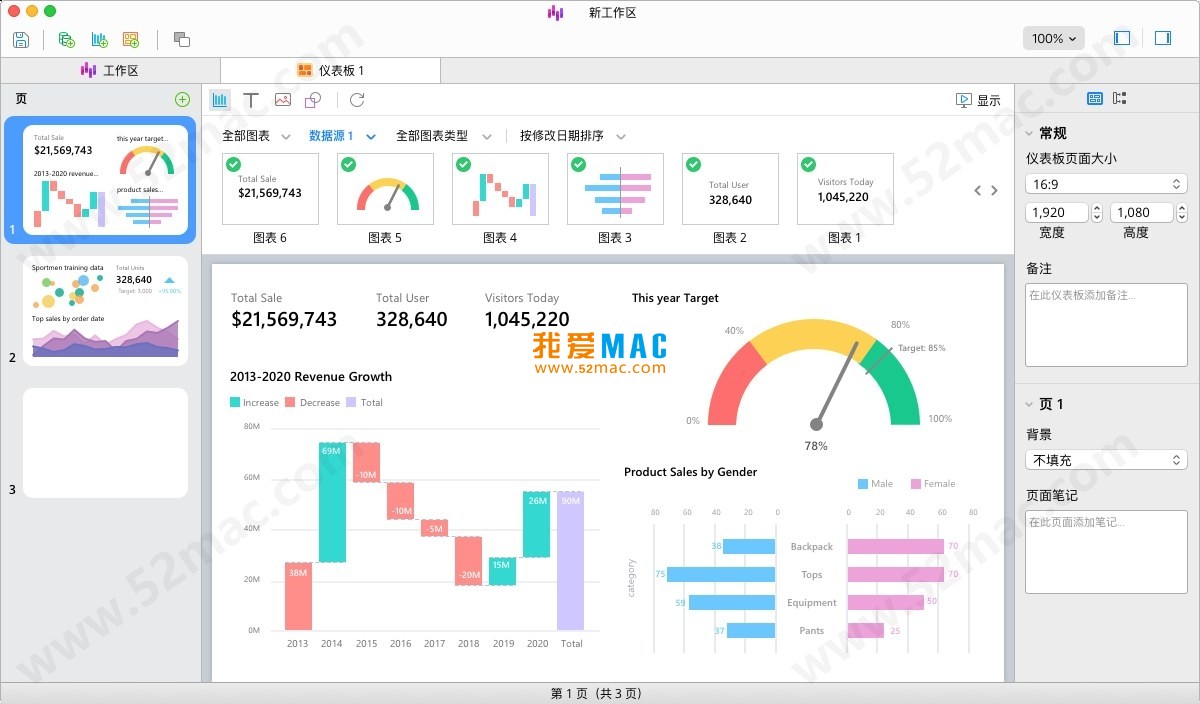Switch to the 工作区 tab

pyautogui.click(x=110, y=70)
